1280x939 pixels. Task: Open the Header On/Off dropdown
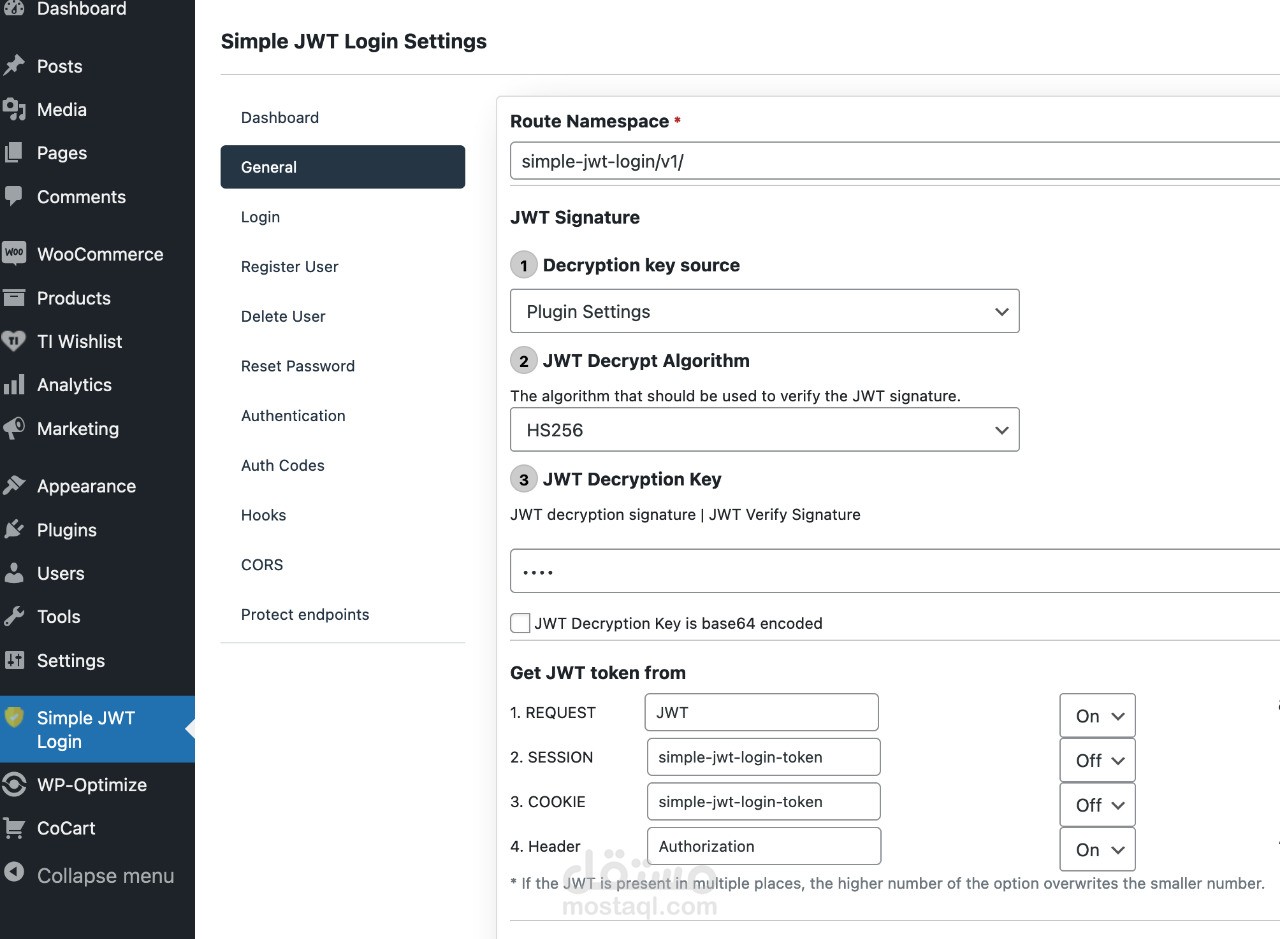click(x=1097, y=849)
